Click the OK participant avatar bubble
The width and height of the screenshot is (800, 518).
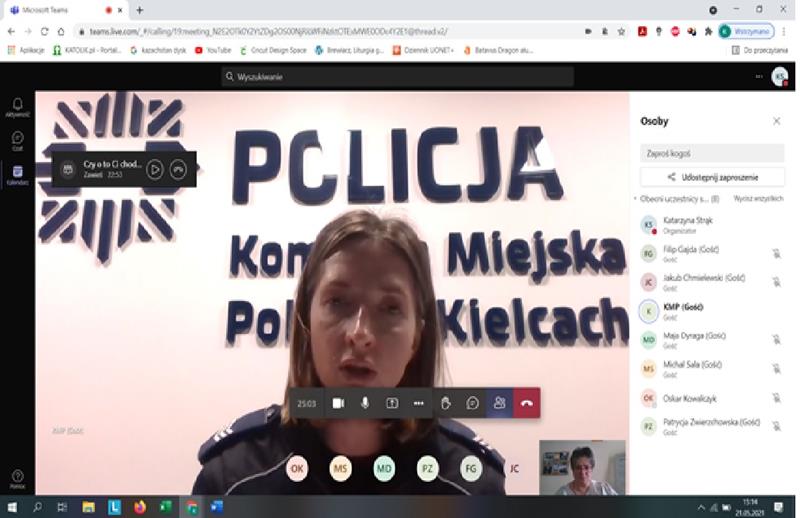click(x=297, y=468)
